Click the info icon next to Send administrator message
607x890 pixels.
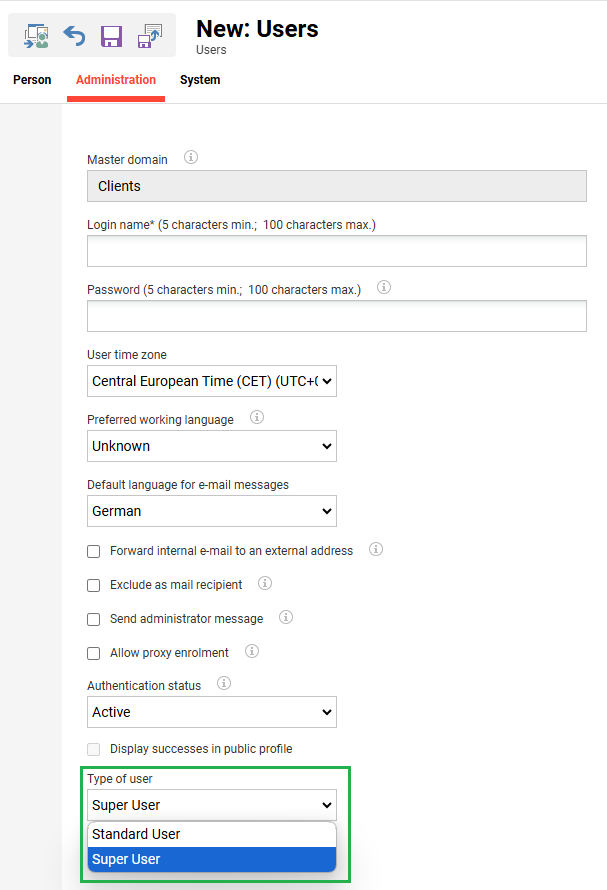285,617
